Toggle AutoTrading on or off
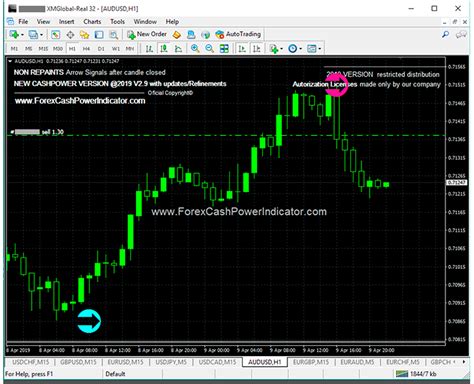 (x=238, y=34)
